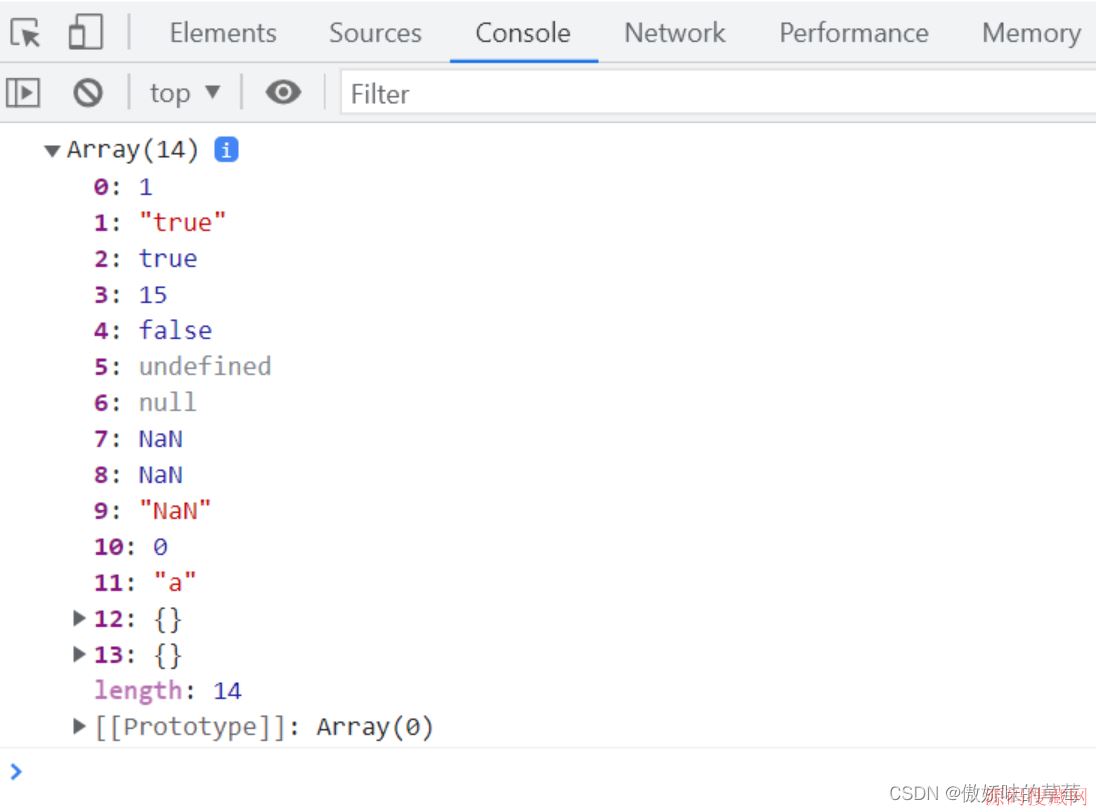Select the Performance tab

point(853,33)
